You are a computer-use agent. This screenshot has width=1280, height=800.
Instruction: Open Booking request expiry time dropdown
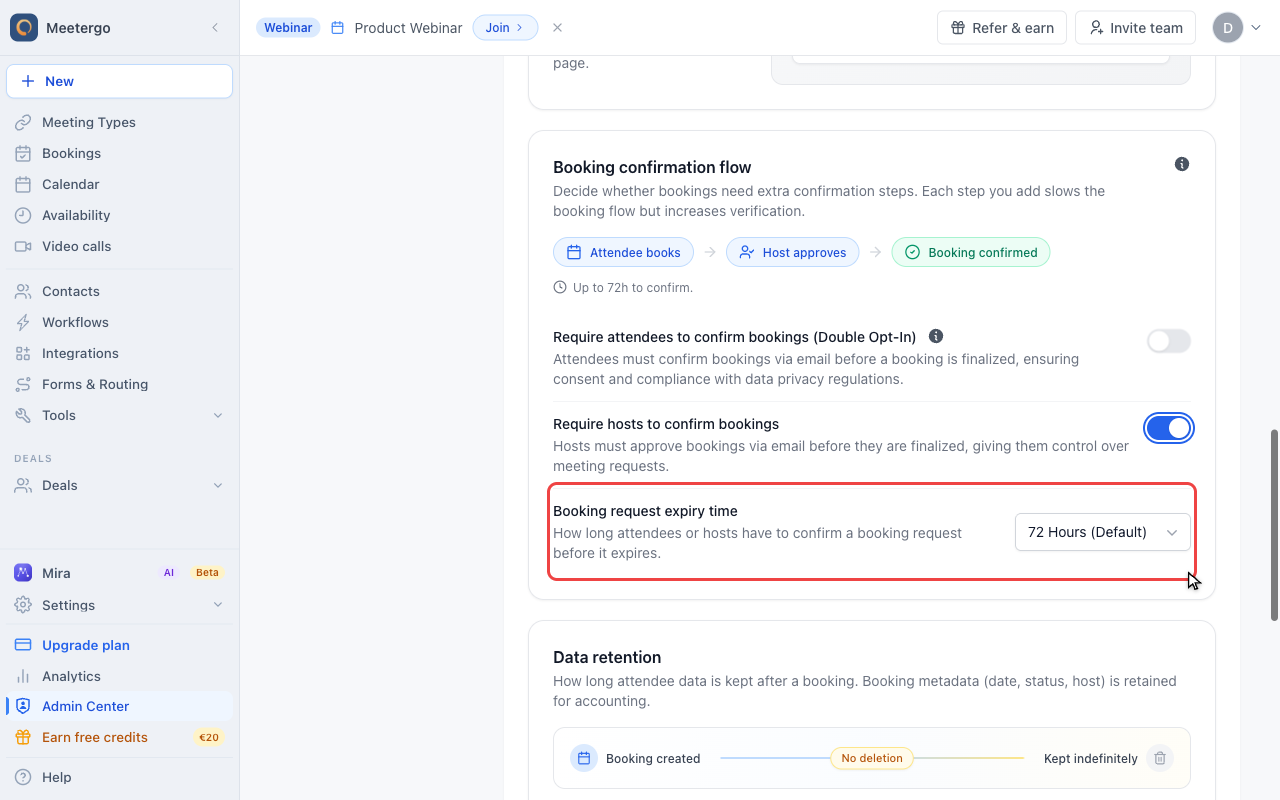click(1103, 532)
